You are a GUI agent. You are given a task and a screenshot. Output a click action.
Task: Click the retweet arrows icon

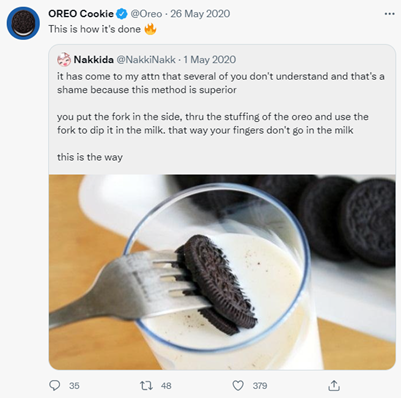pyautogui.click(x=146, y=386)
